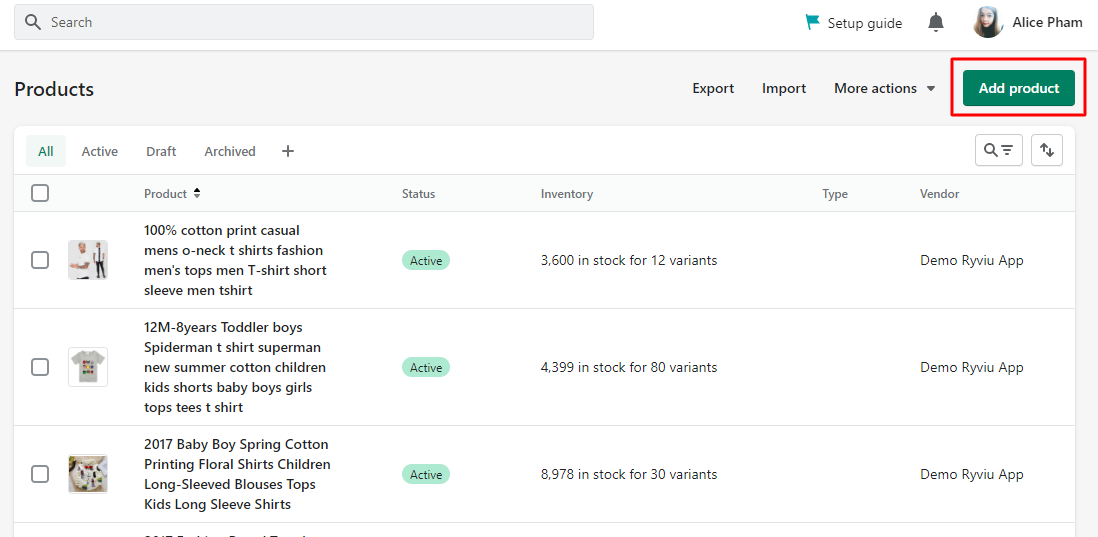1098x537 pixels.
Task: Click Active badge on 100% cotton row
Action: tap(426, 260)
